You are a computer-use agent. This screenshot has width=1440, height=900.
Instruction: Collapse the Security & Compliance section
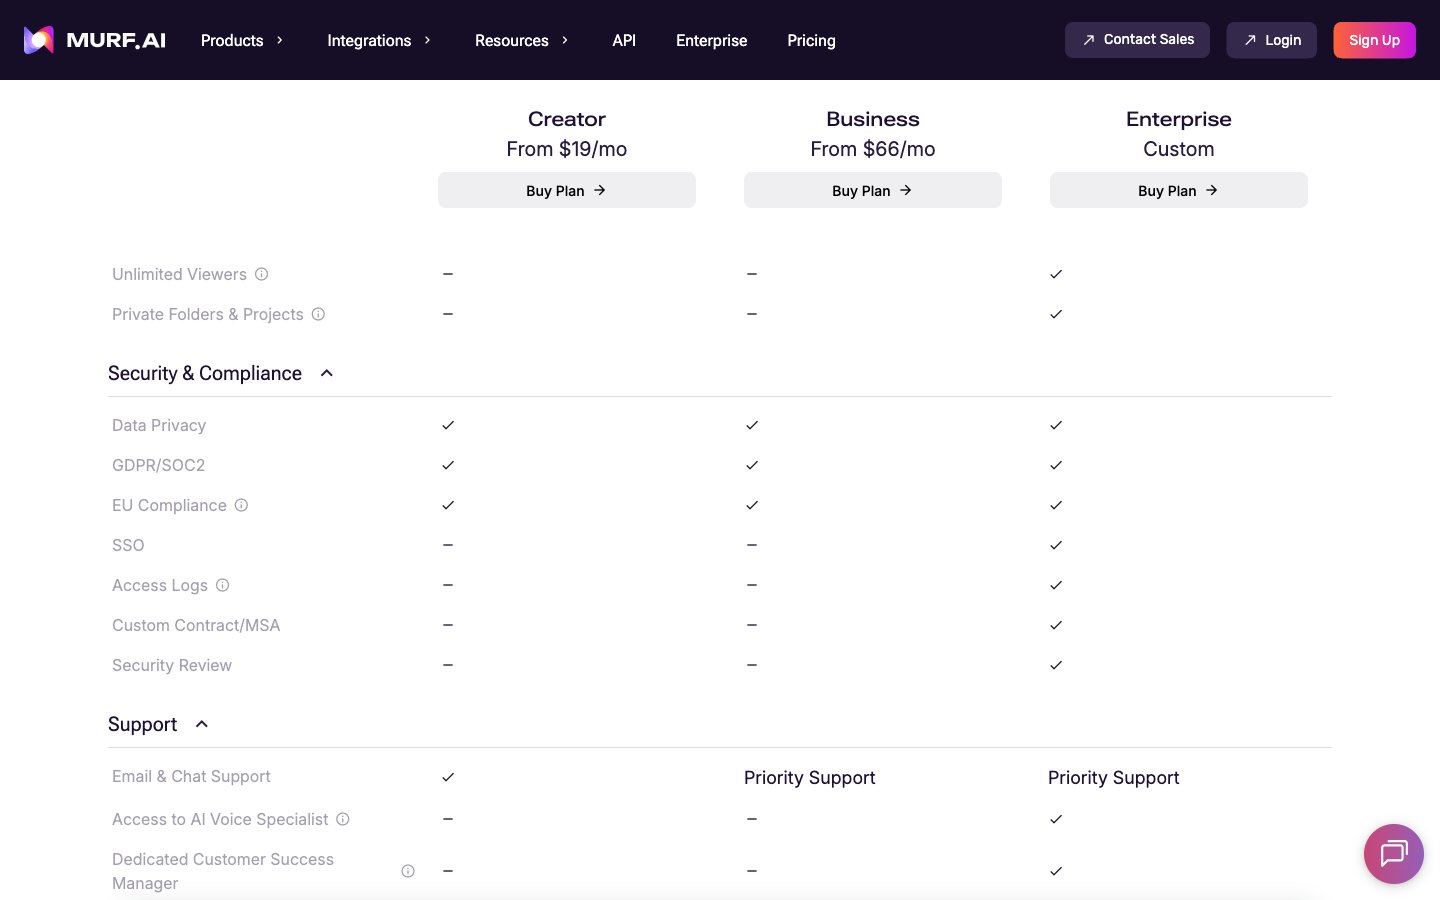[x=326, y=373]
